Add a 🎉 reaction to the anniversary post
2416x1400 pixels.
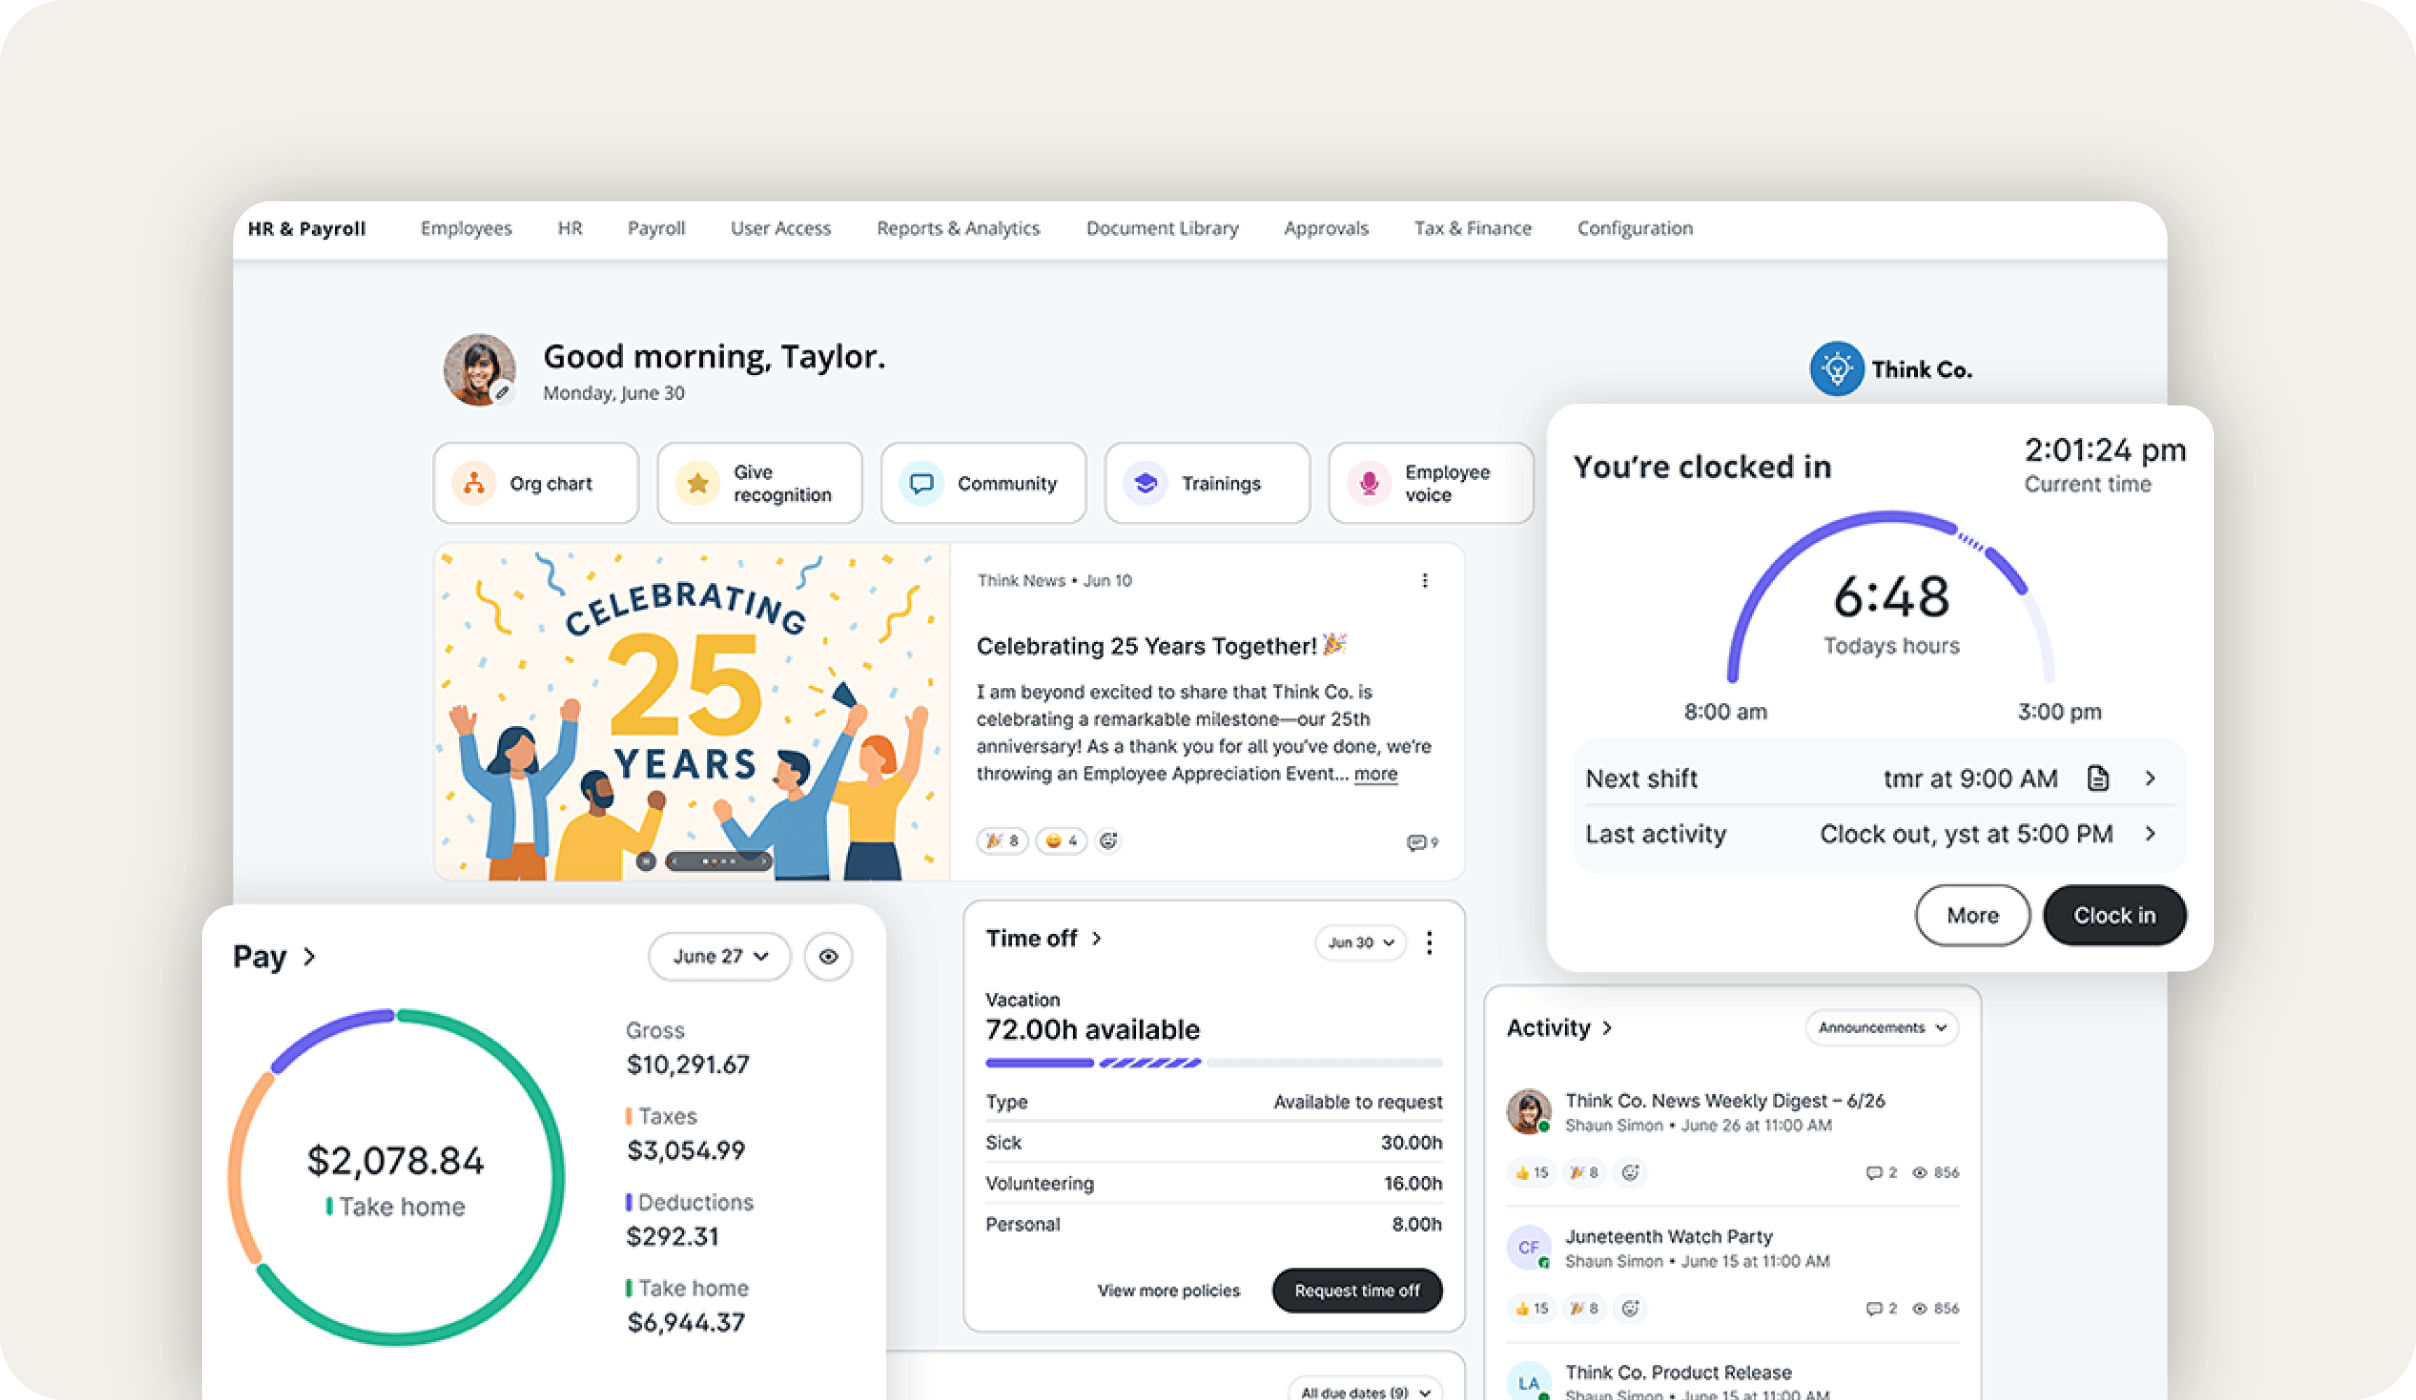coord(1001,841)
